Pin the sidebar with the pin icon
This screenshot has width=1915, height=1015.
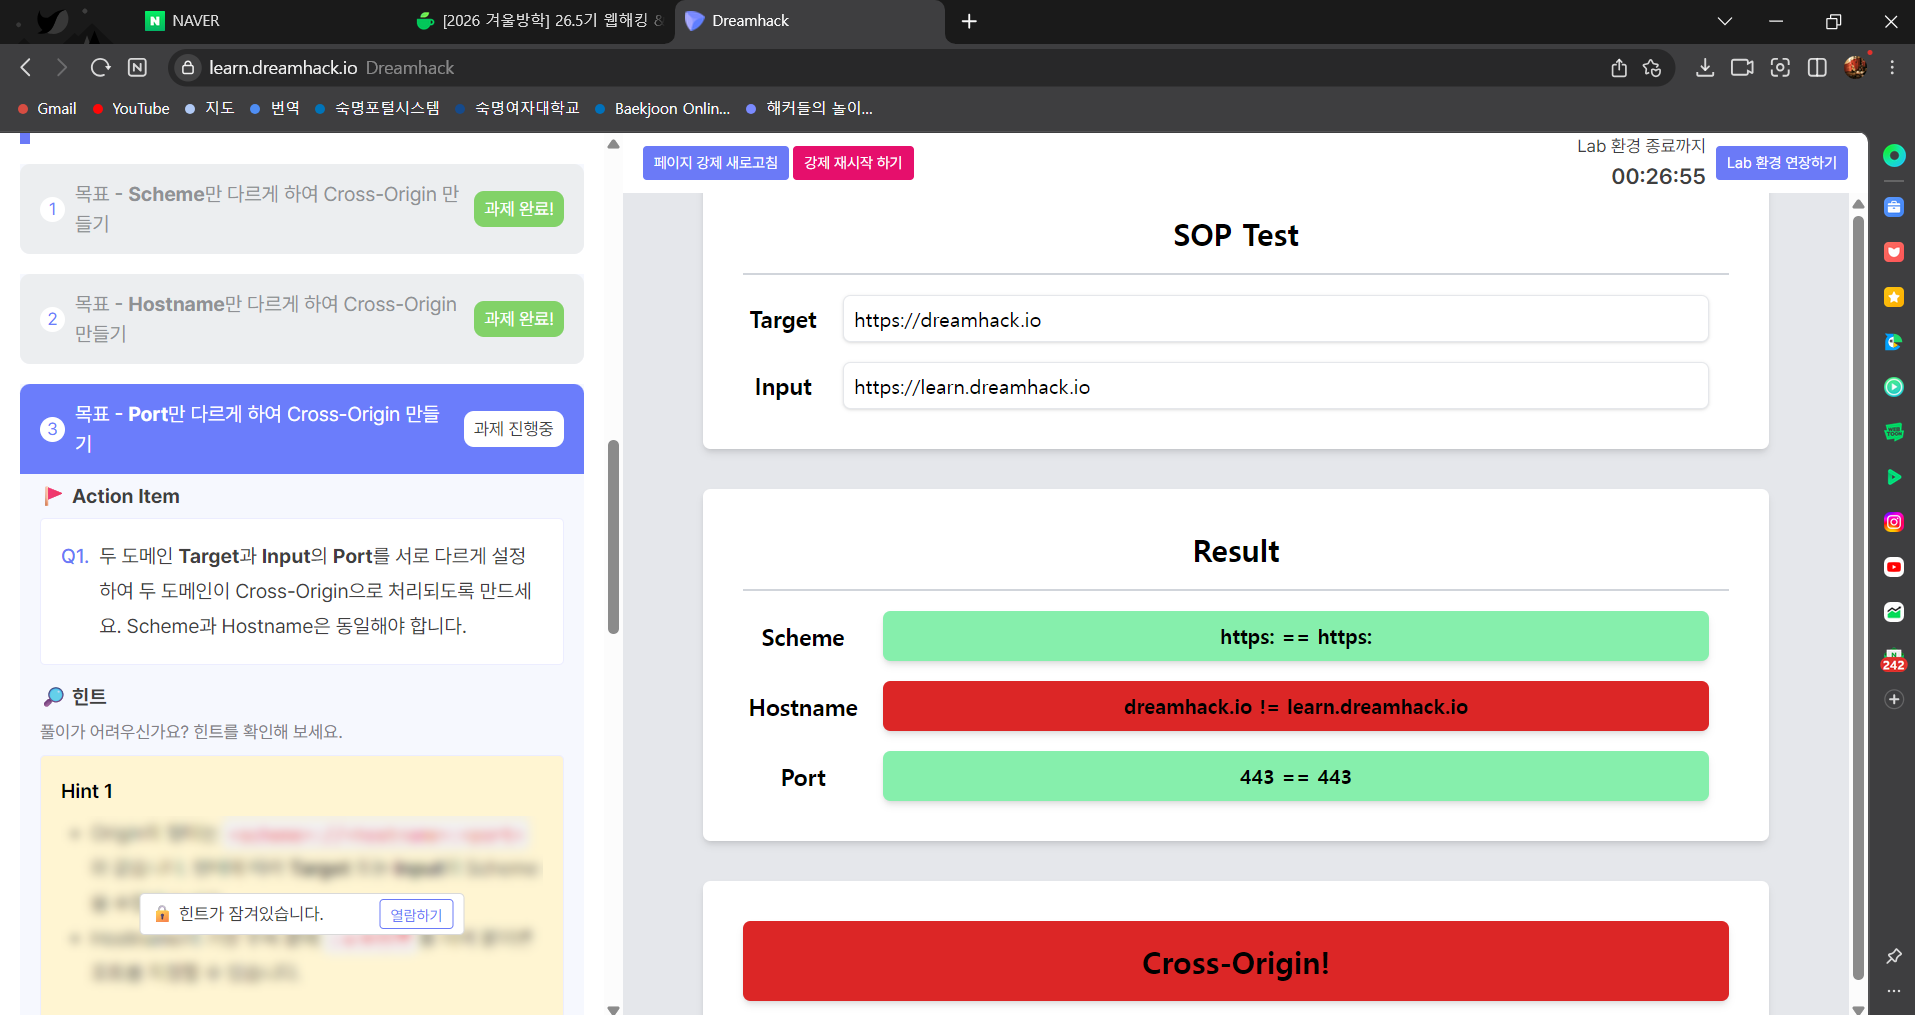(x=1893, y=956)
